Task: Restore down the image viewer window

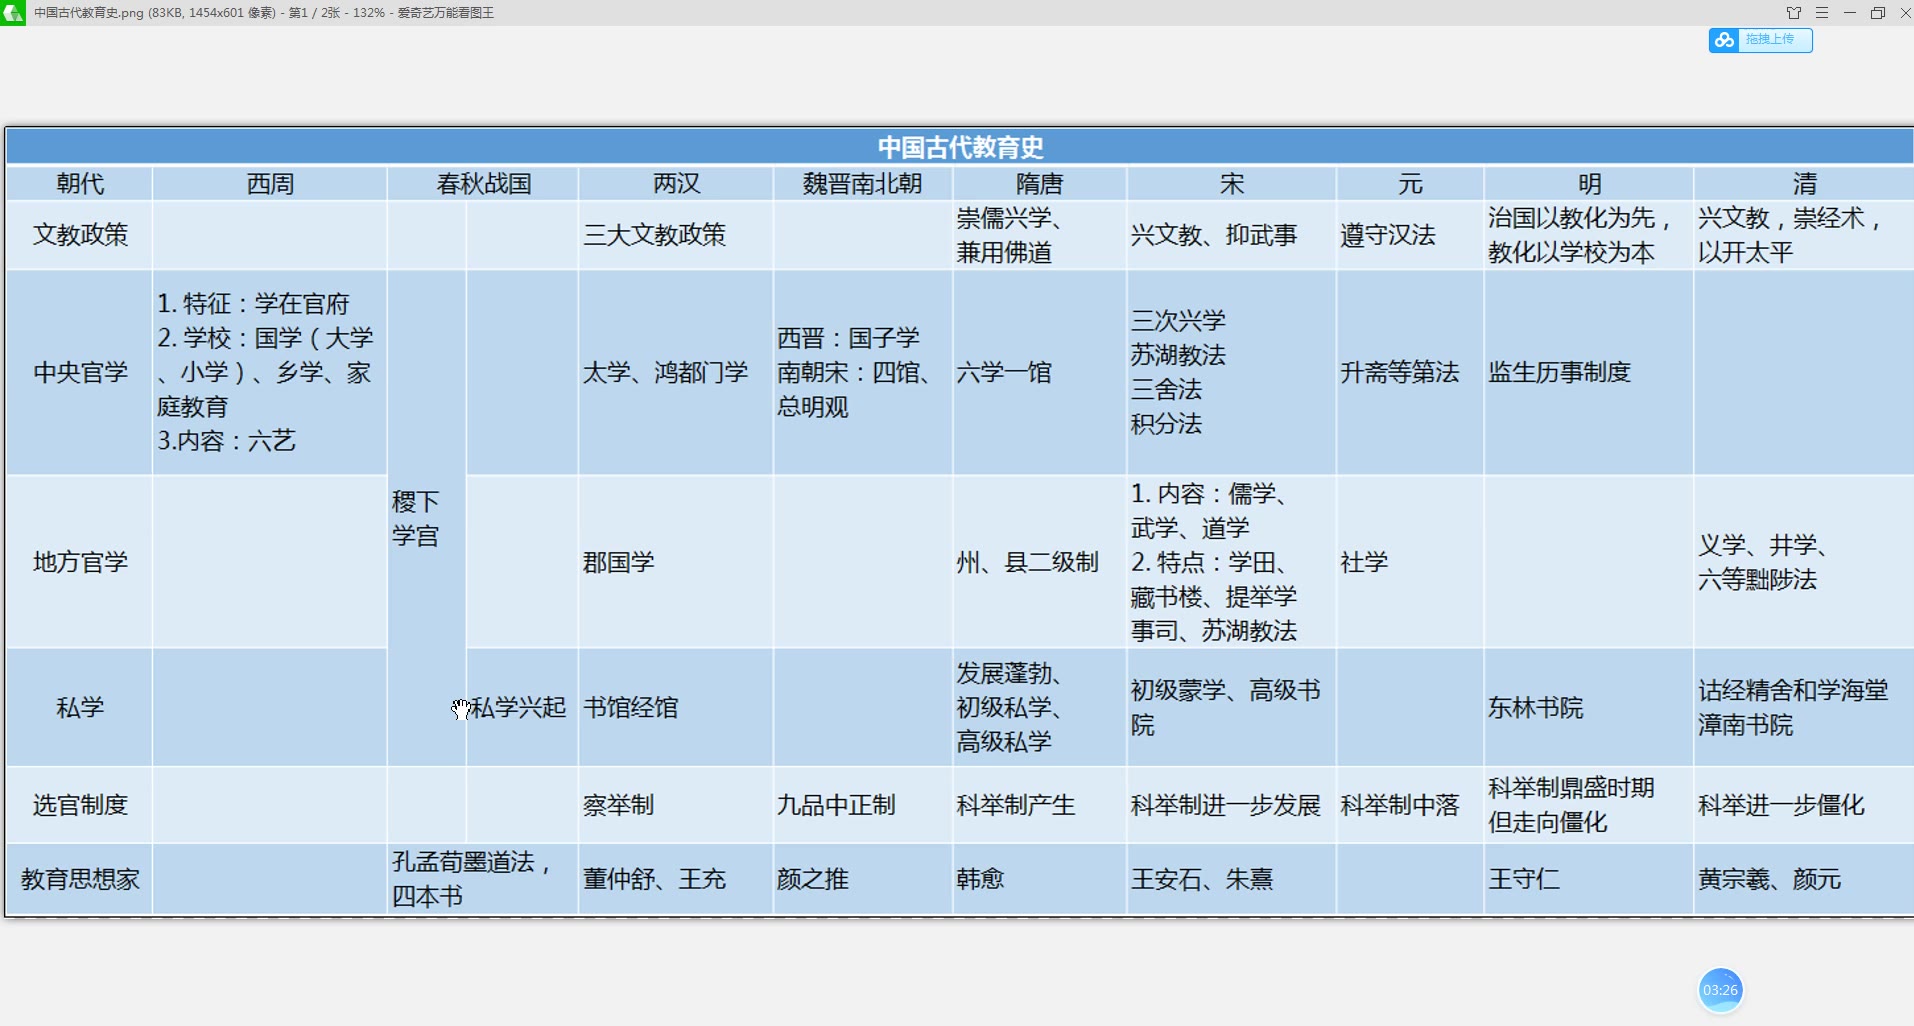Action: [x=1878, y=13]
